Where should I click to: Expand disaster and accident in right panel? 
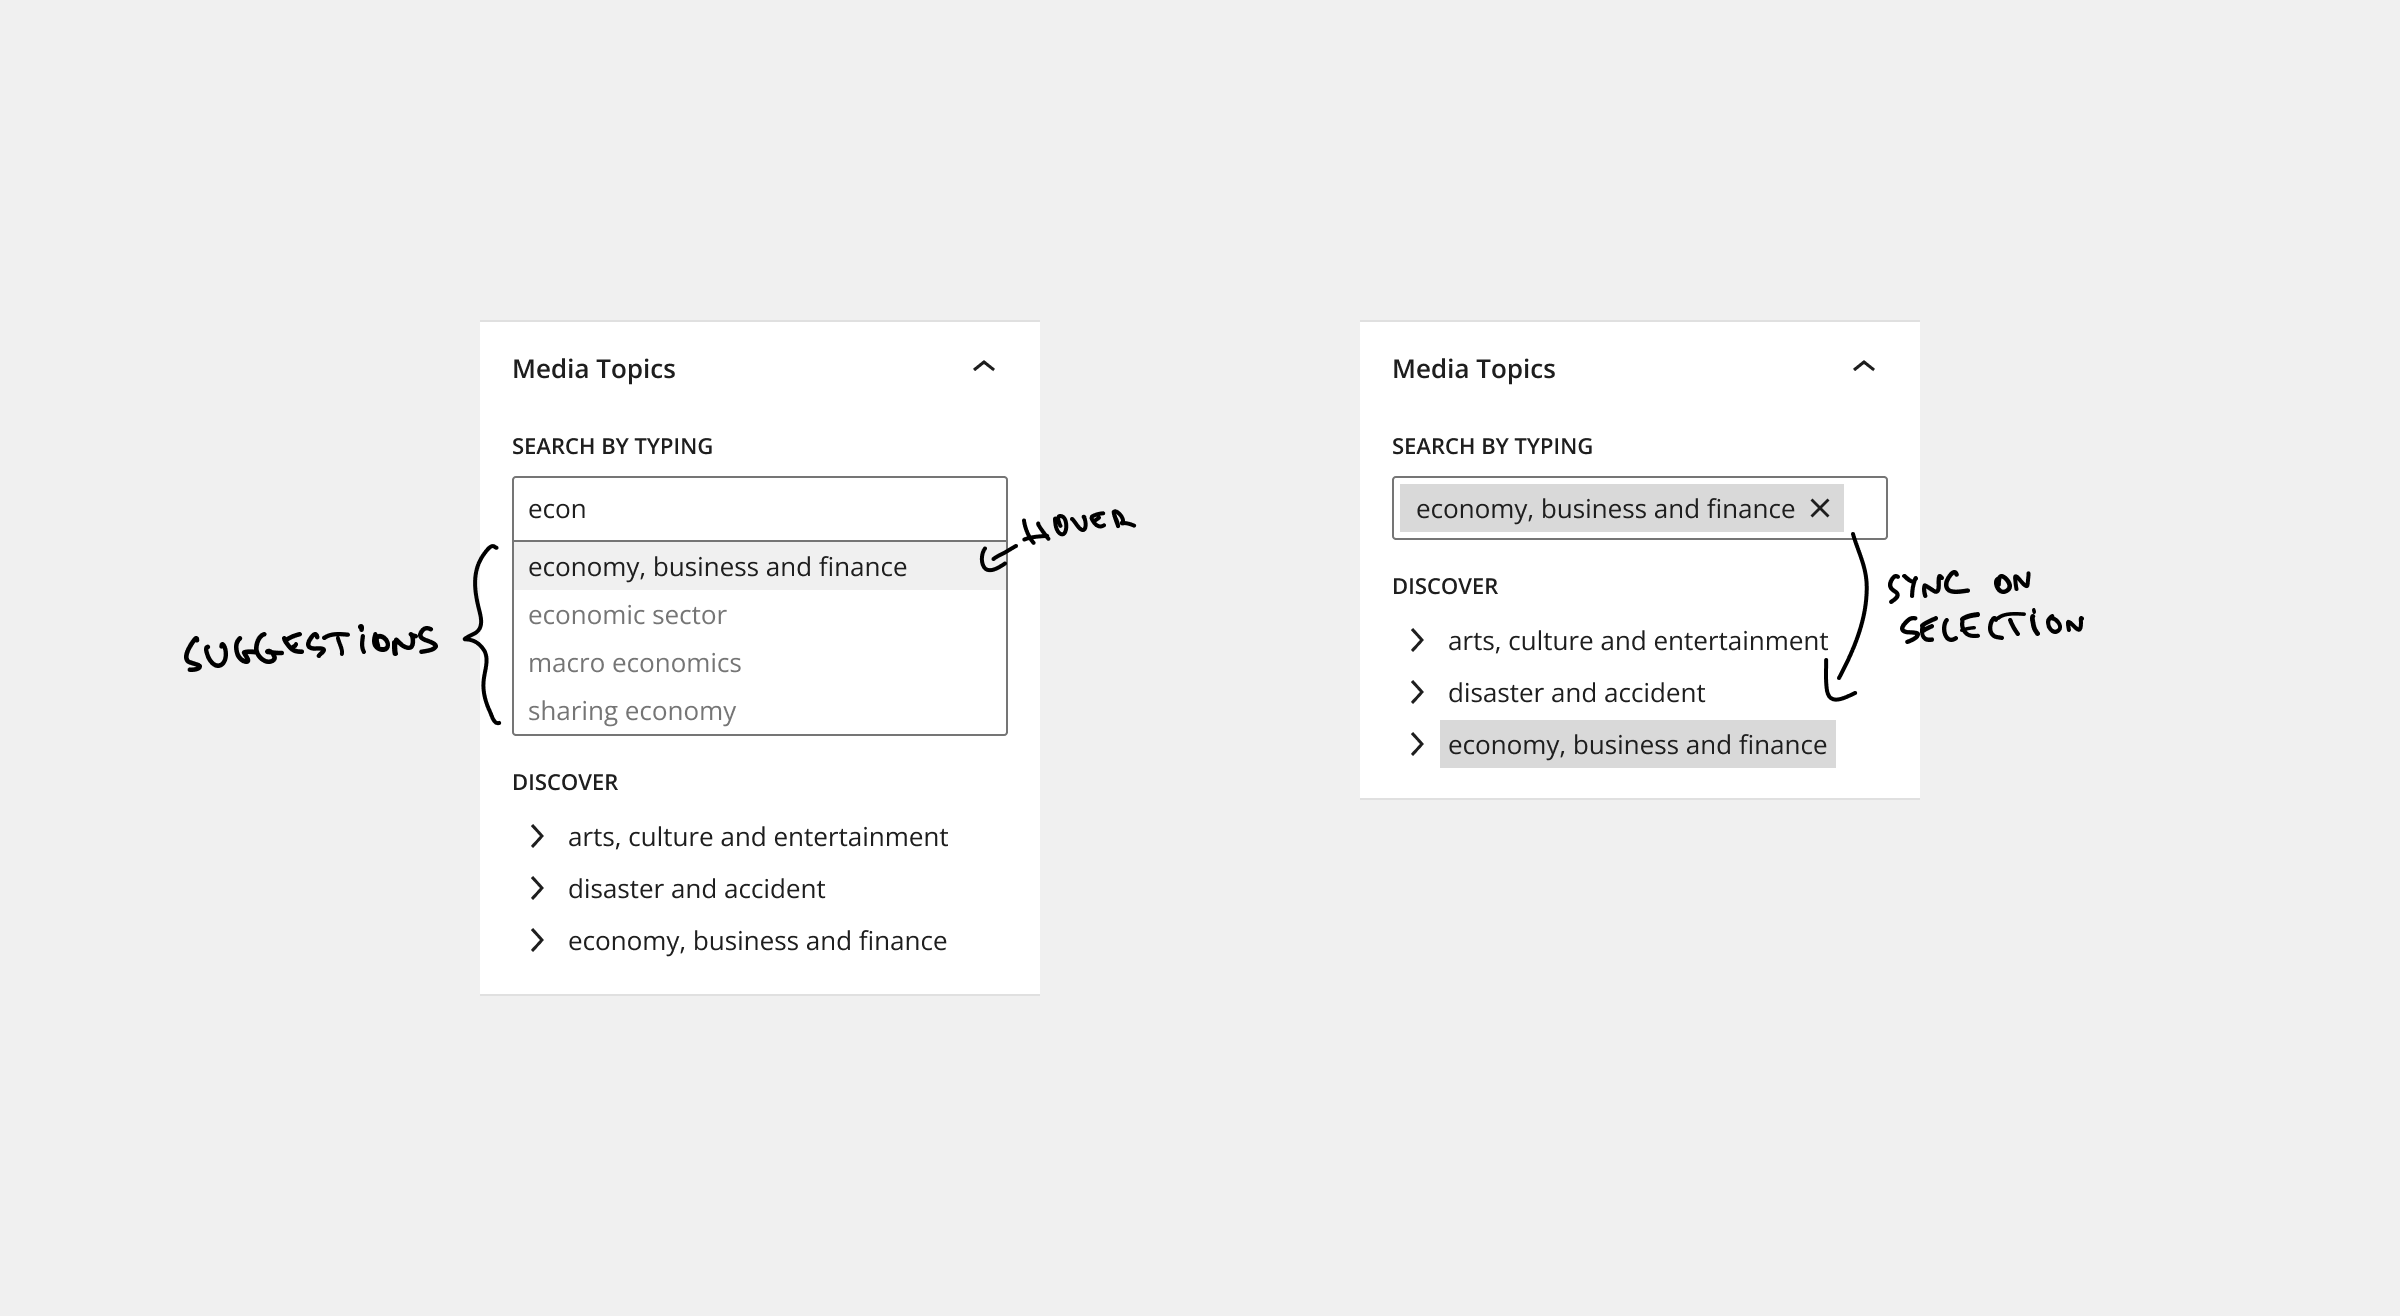1417,692
